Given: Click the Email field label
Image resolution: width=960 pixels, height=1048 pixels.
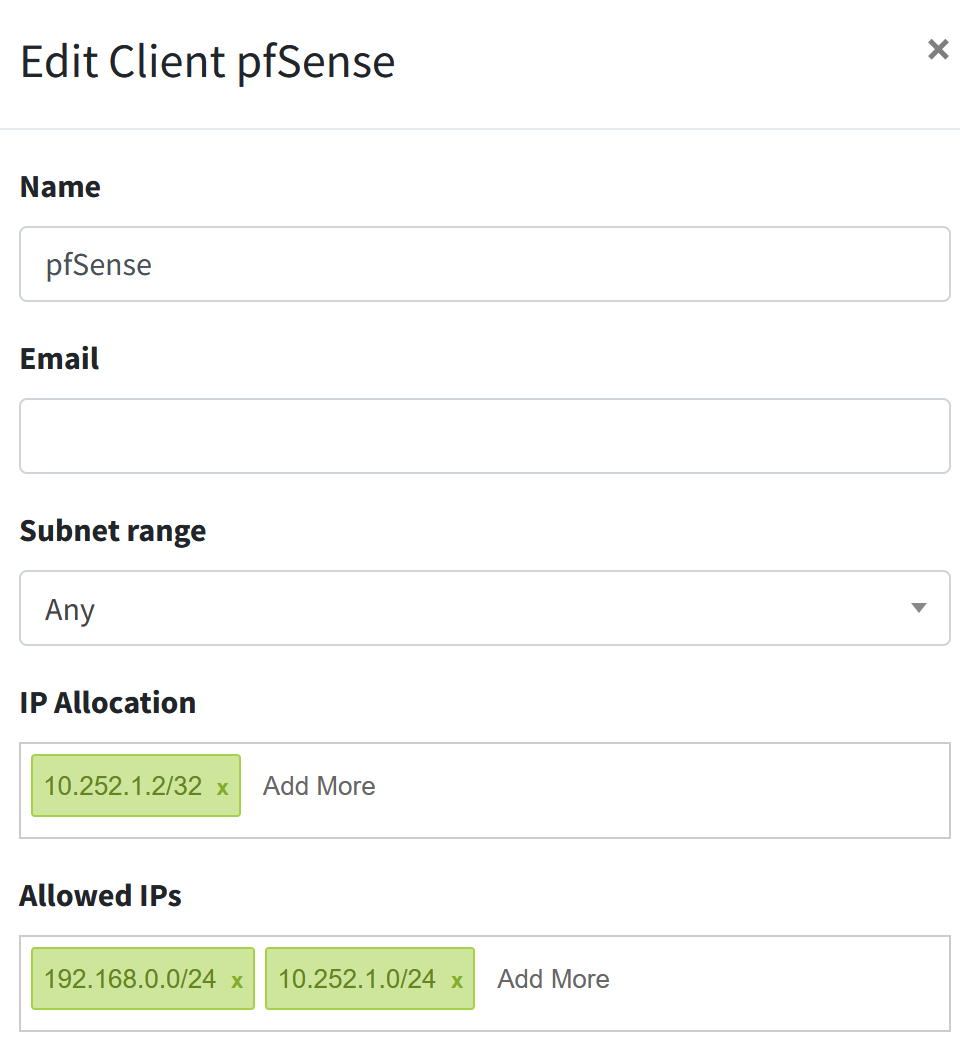Looking at the screenshot, I should coord(59,359).
